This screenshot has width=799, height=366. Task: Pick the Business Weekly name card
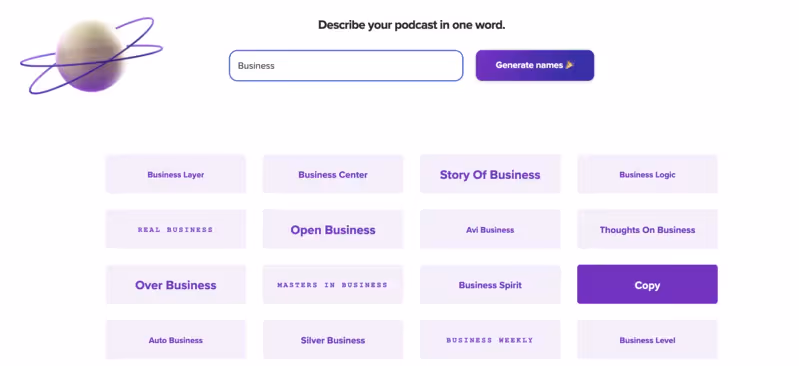tap(490, 339)
